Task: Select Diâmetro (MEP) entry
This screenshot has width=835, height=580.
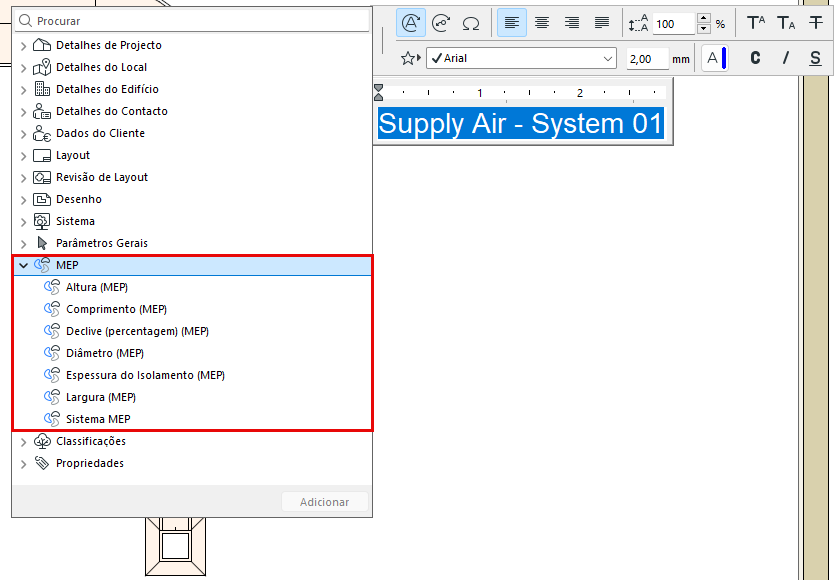Action: tap(192, 353)
